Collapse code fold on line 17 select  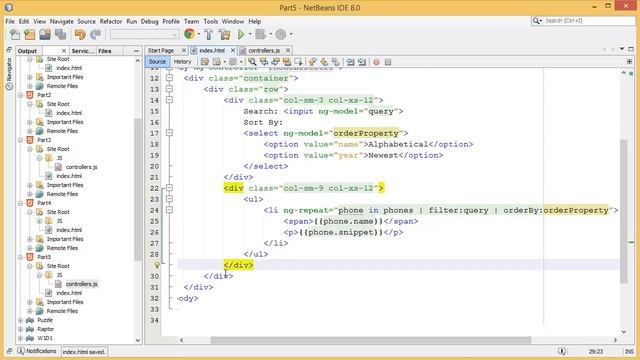(169, 133)
